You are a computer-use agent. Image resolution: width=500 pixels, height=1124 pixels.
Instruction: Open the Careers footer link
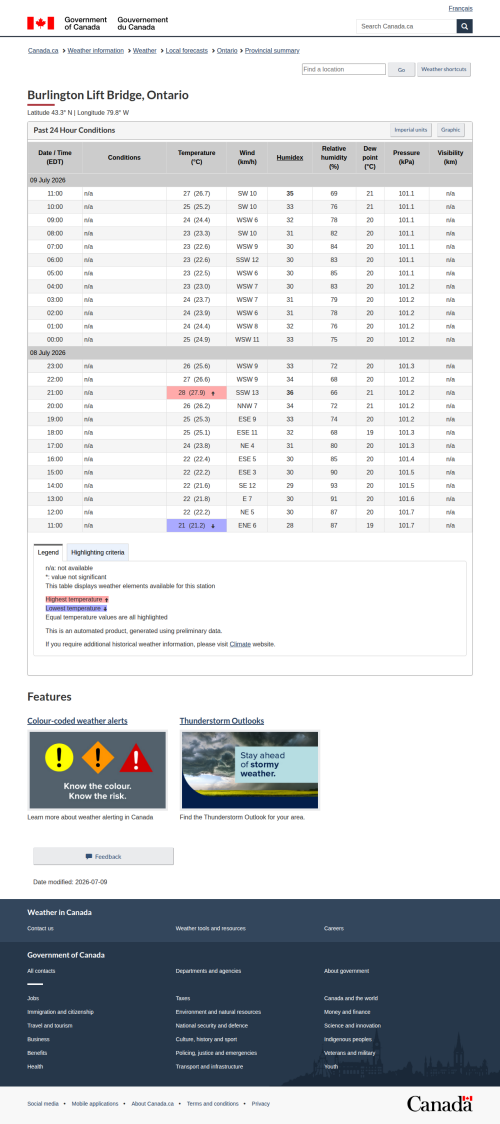(334, 928)
